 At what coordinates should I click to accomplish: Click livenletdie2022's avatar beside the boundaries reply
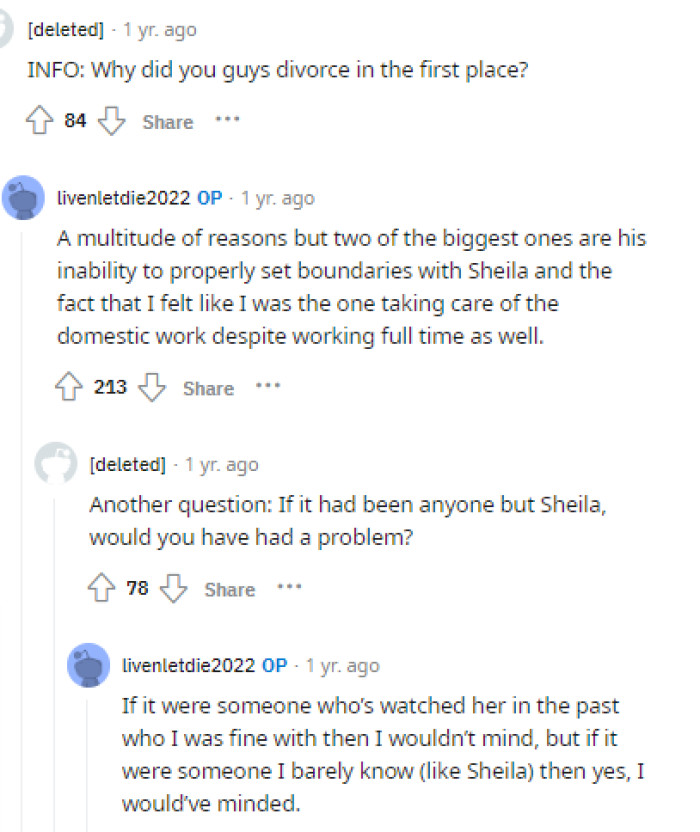(24, 197)
